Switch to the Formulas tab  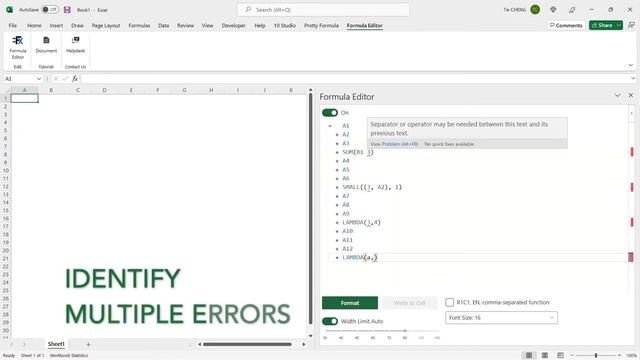click(139, 25)
